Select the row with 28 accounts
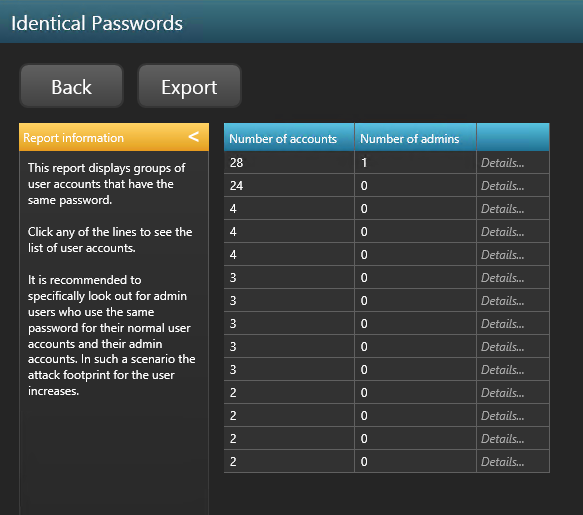Image resolution: width=583 pixels, height=515 pixels. (387, 162)
